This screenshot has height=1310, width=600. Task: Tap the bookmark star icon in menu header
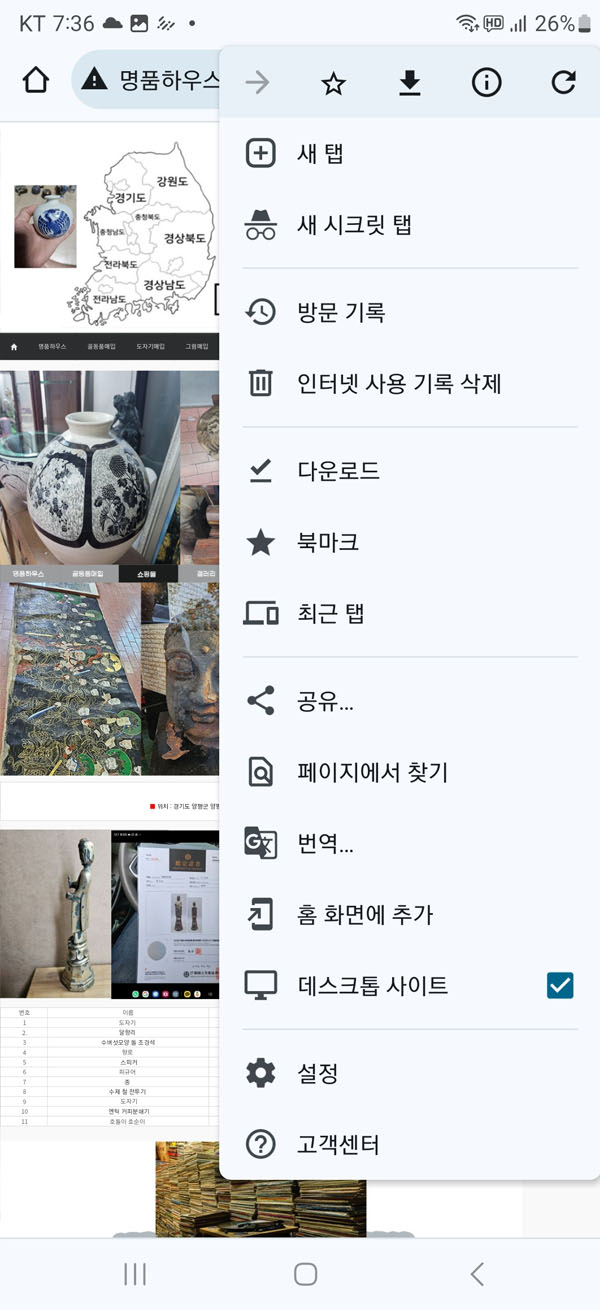(x=333, y=84)
